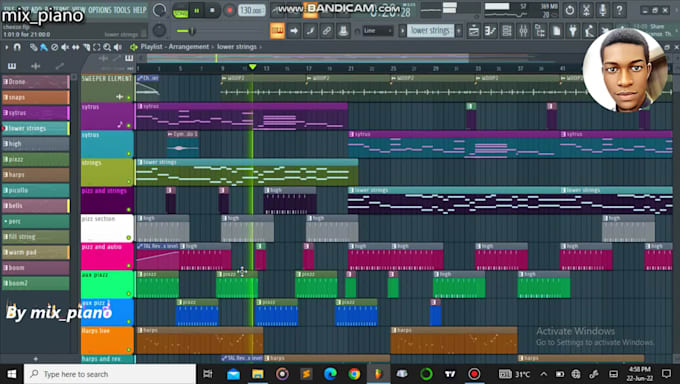680x384 pixels.
Task: Open the HELP menu
Action: coord(139,10)
